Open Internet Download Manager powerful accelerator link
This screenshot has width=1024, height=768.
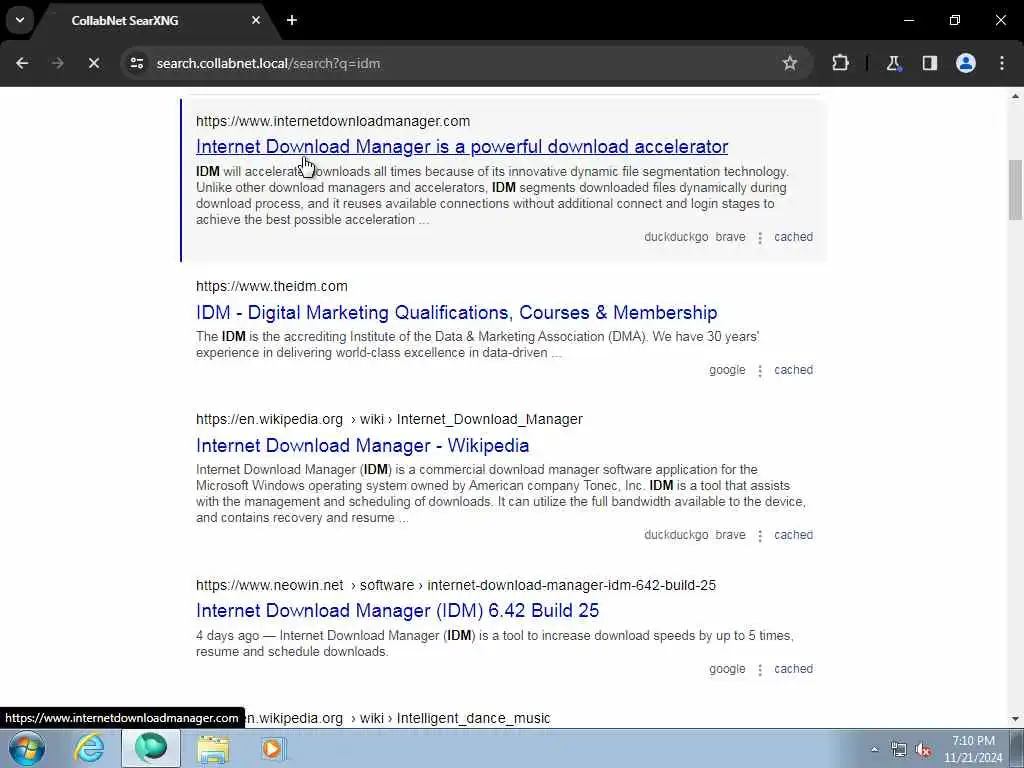tap(462, 146)
